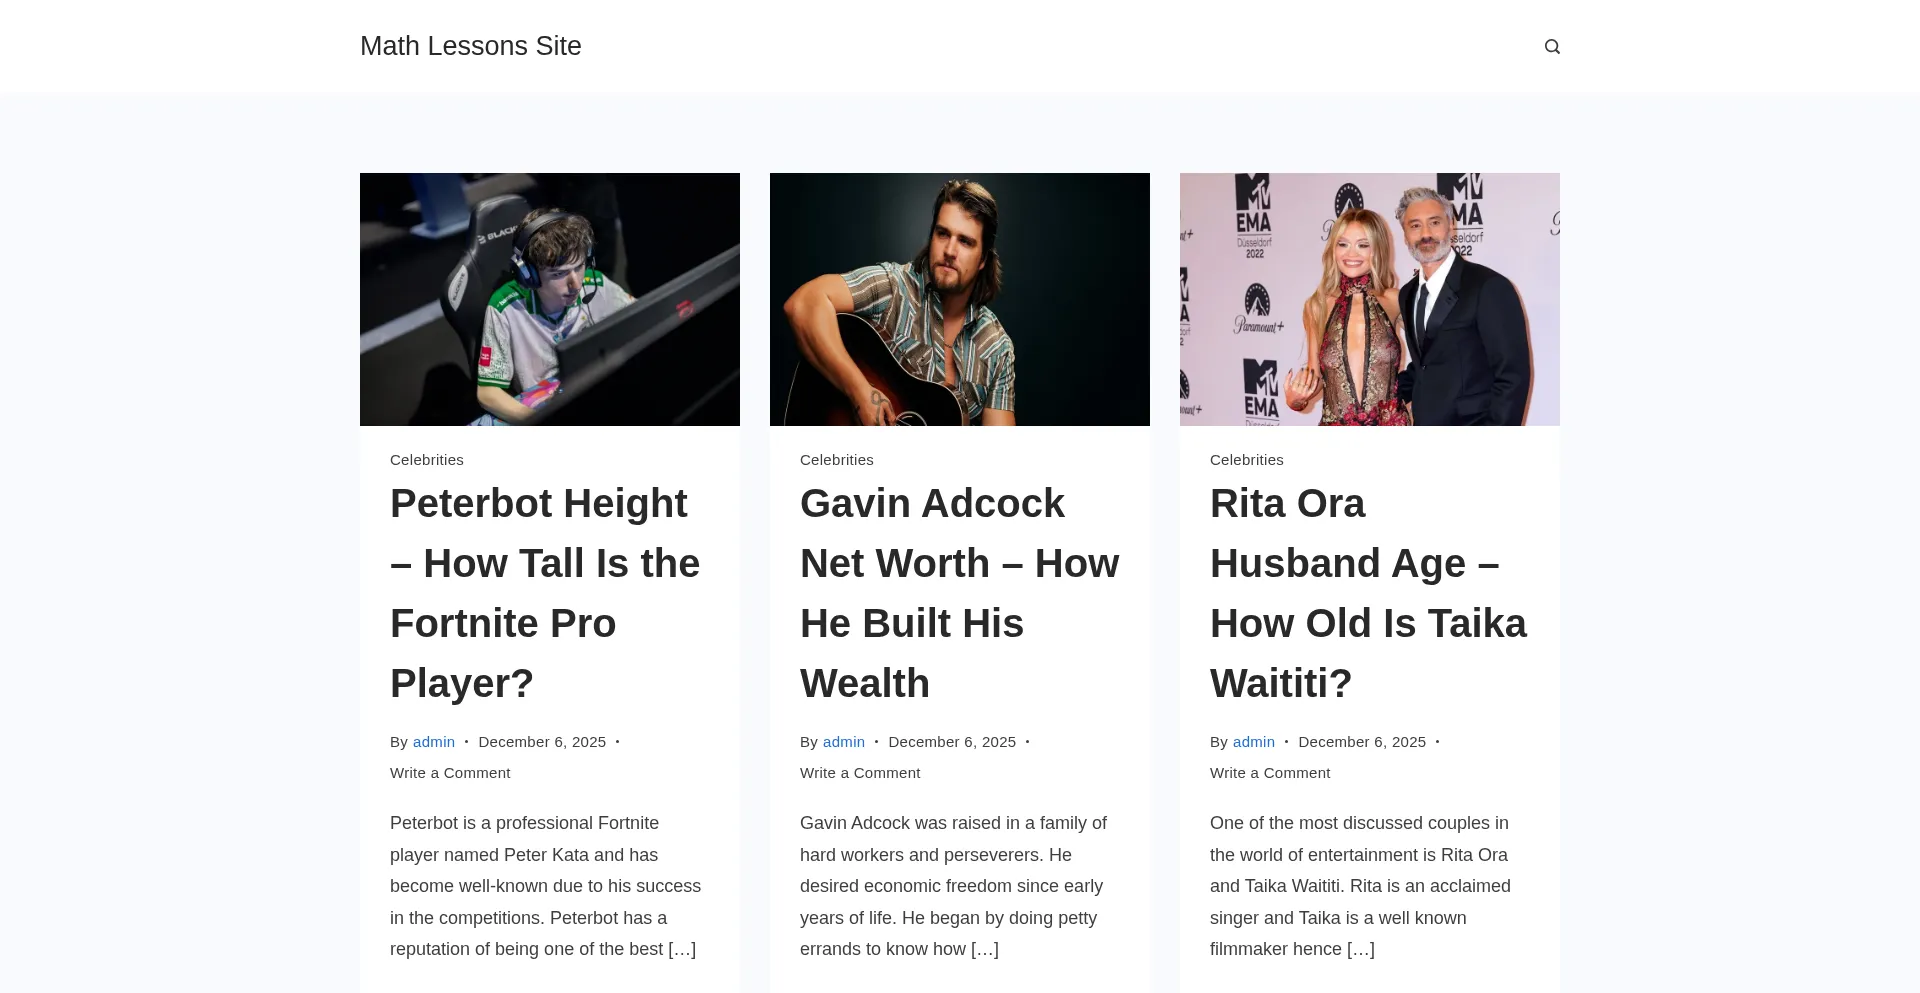The height and width of the screenshot is (993, 1920).
Task: Select Celebrities category above the Gavin Adcock post
Action: pos(837,460)
